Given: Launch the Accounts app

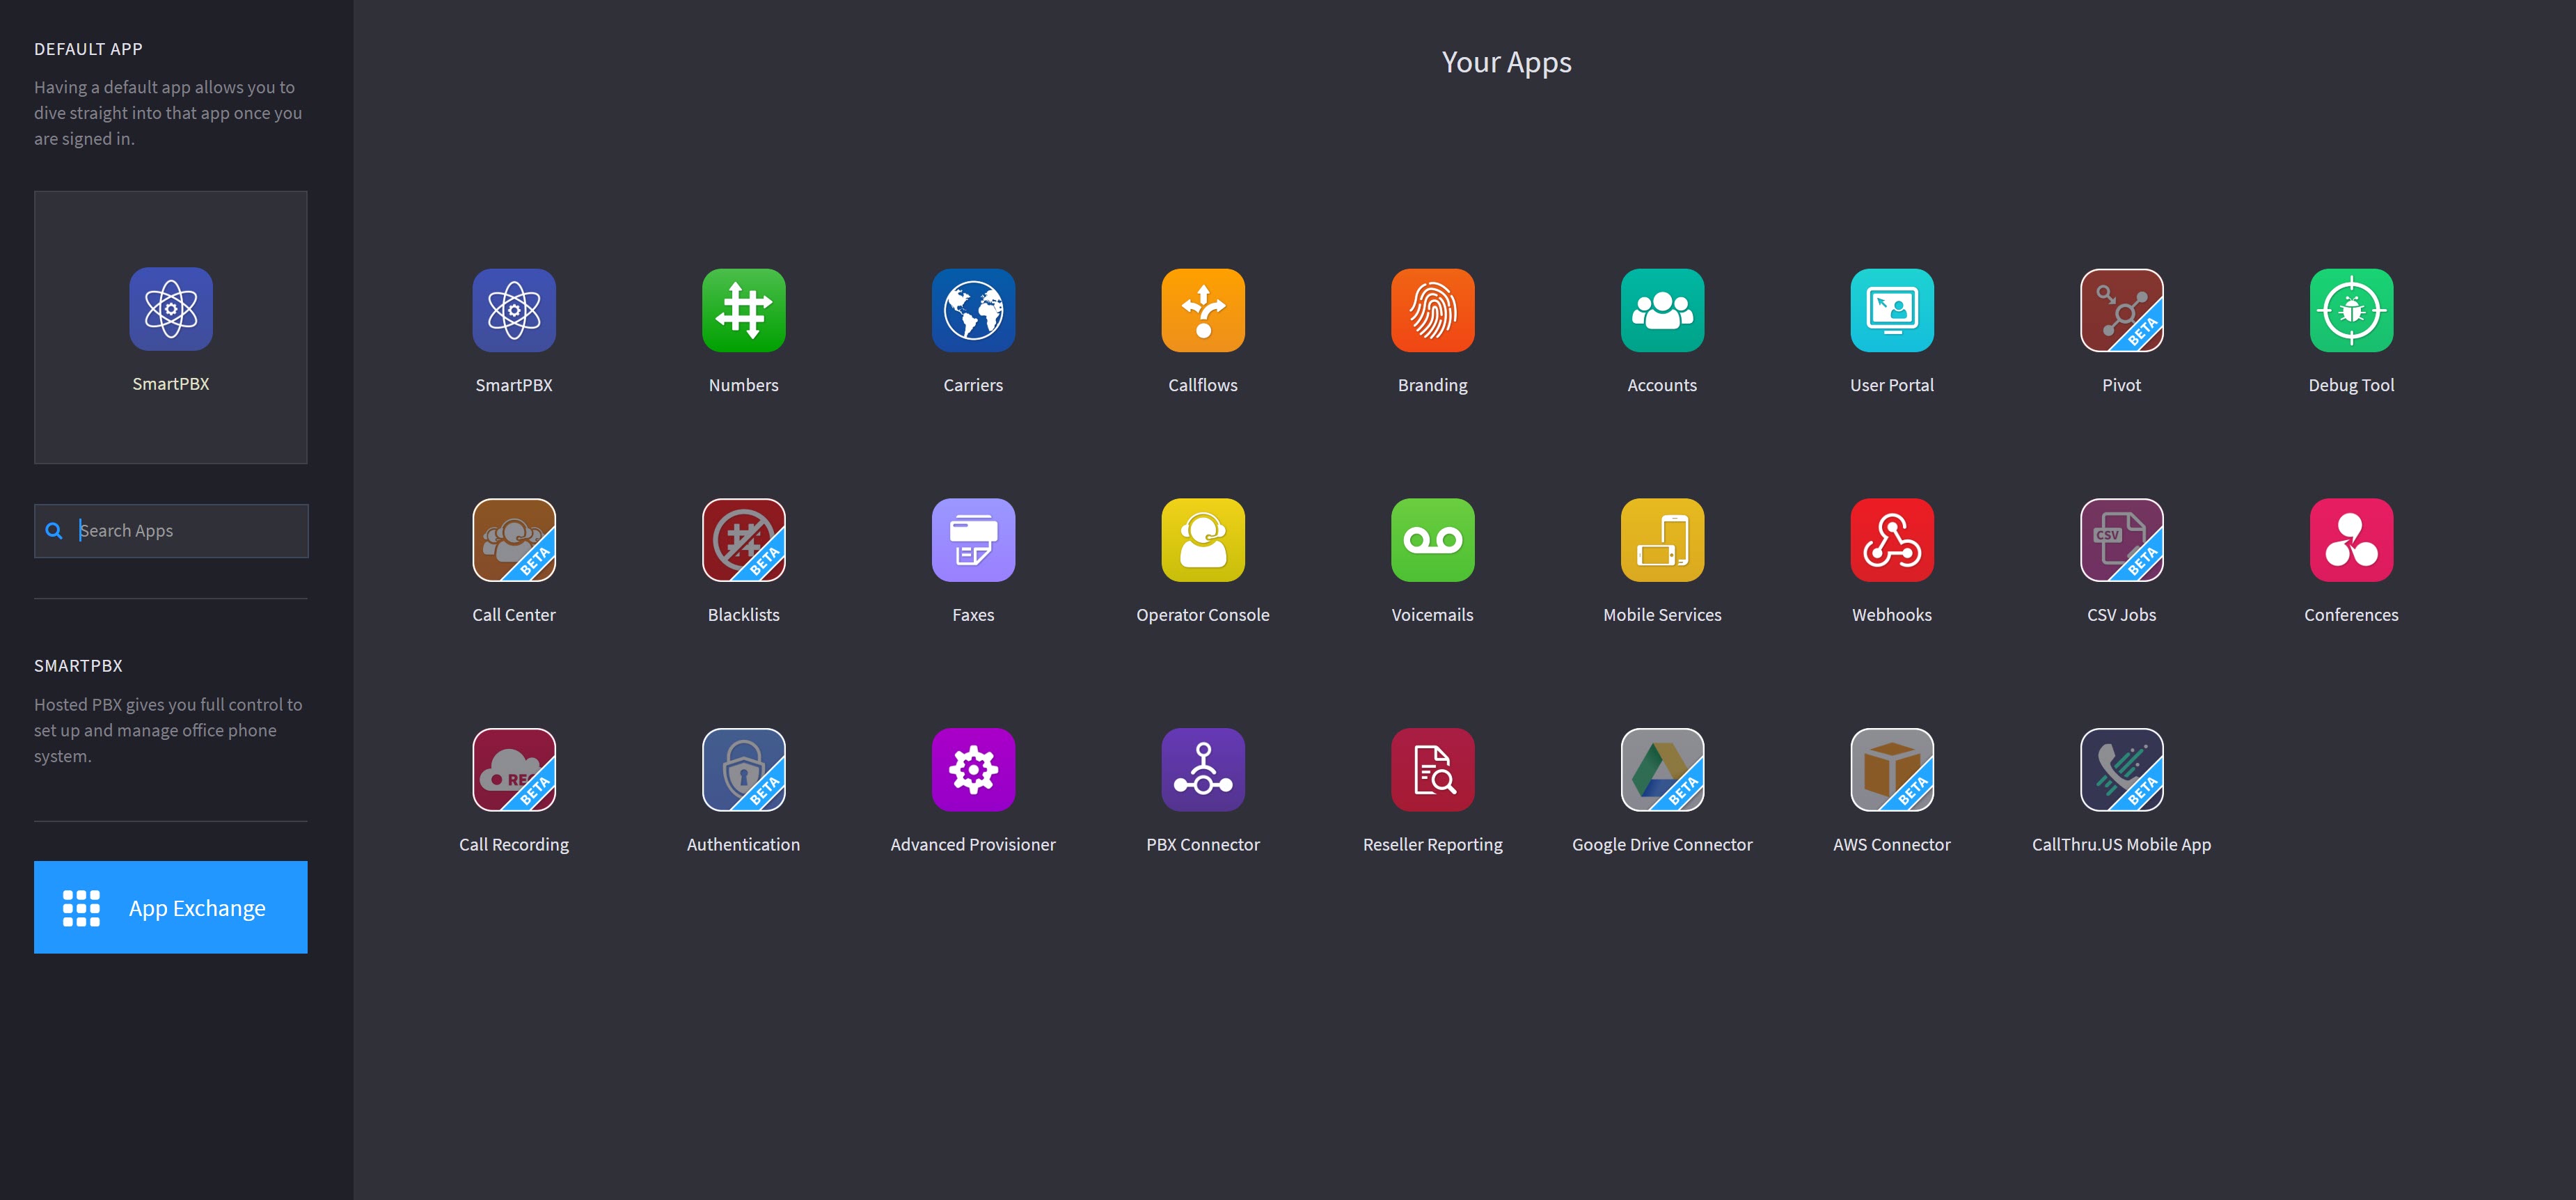Looking at the screenshot, I should click(x=1662, y=310).
